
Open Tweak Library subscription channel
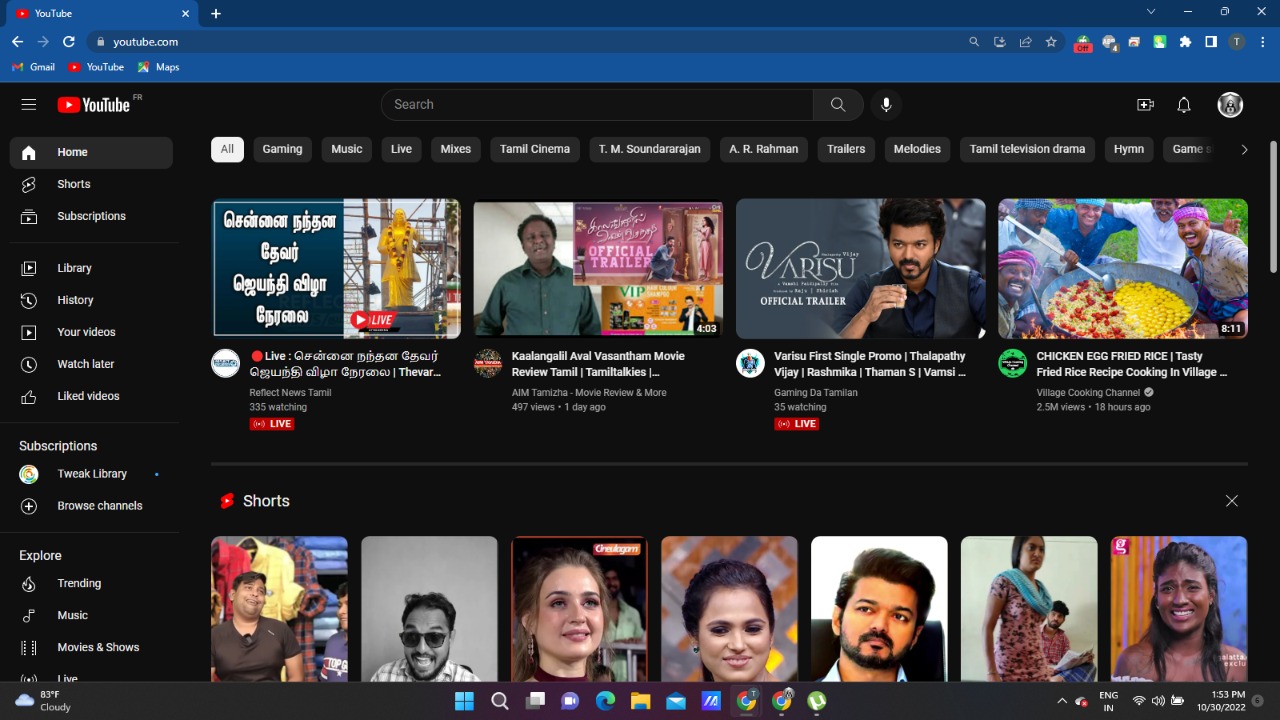click(x=91, y=474)
